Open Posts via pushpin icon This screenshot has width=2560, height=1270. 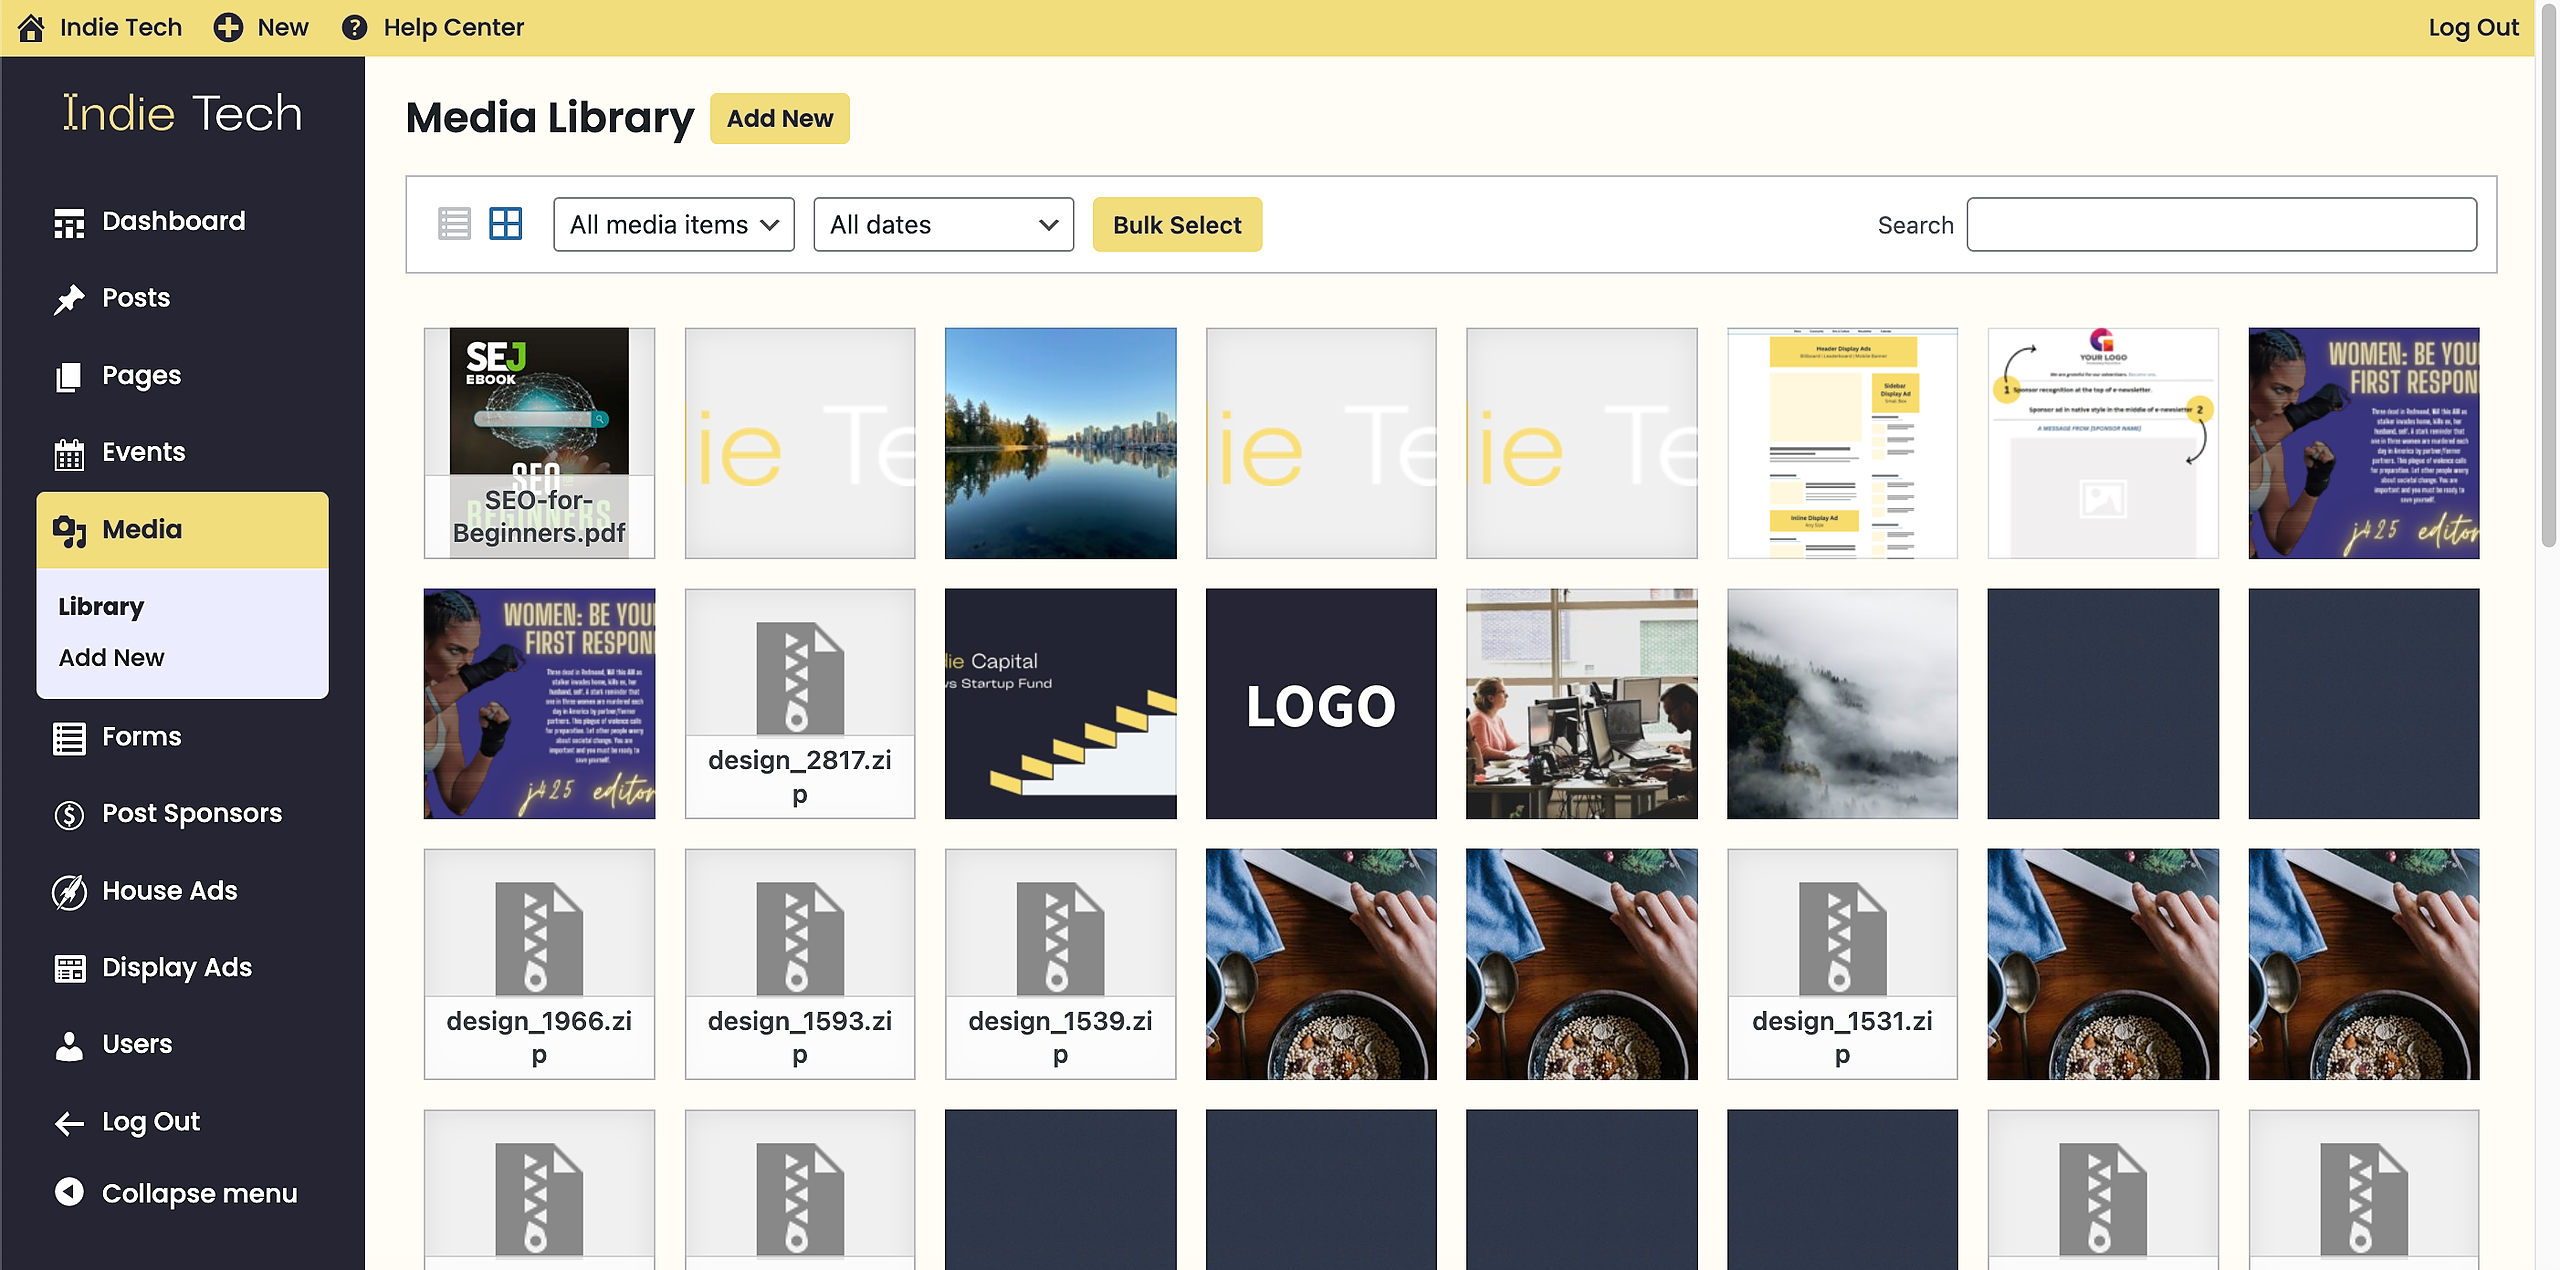pos(69,299)
